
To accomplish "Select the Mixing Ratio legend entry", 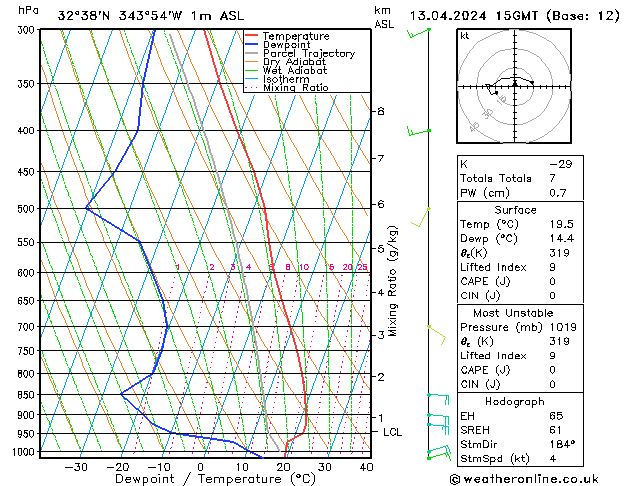I will [287, 88].
